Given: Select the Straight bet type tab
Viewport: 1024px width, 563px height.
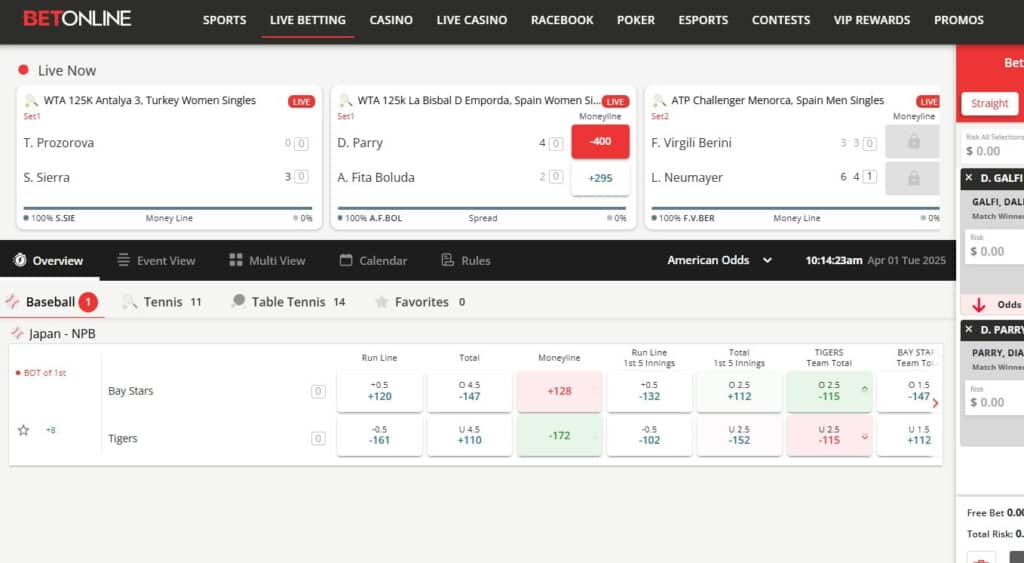Looking at the screenshot, I should coord(989,103).
